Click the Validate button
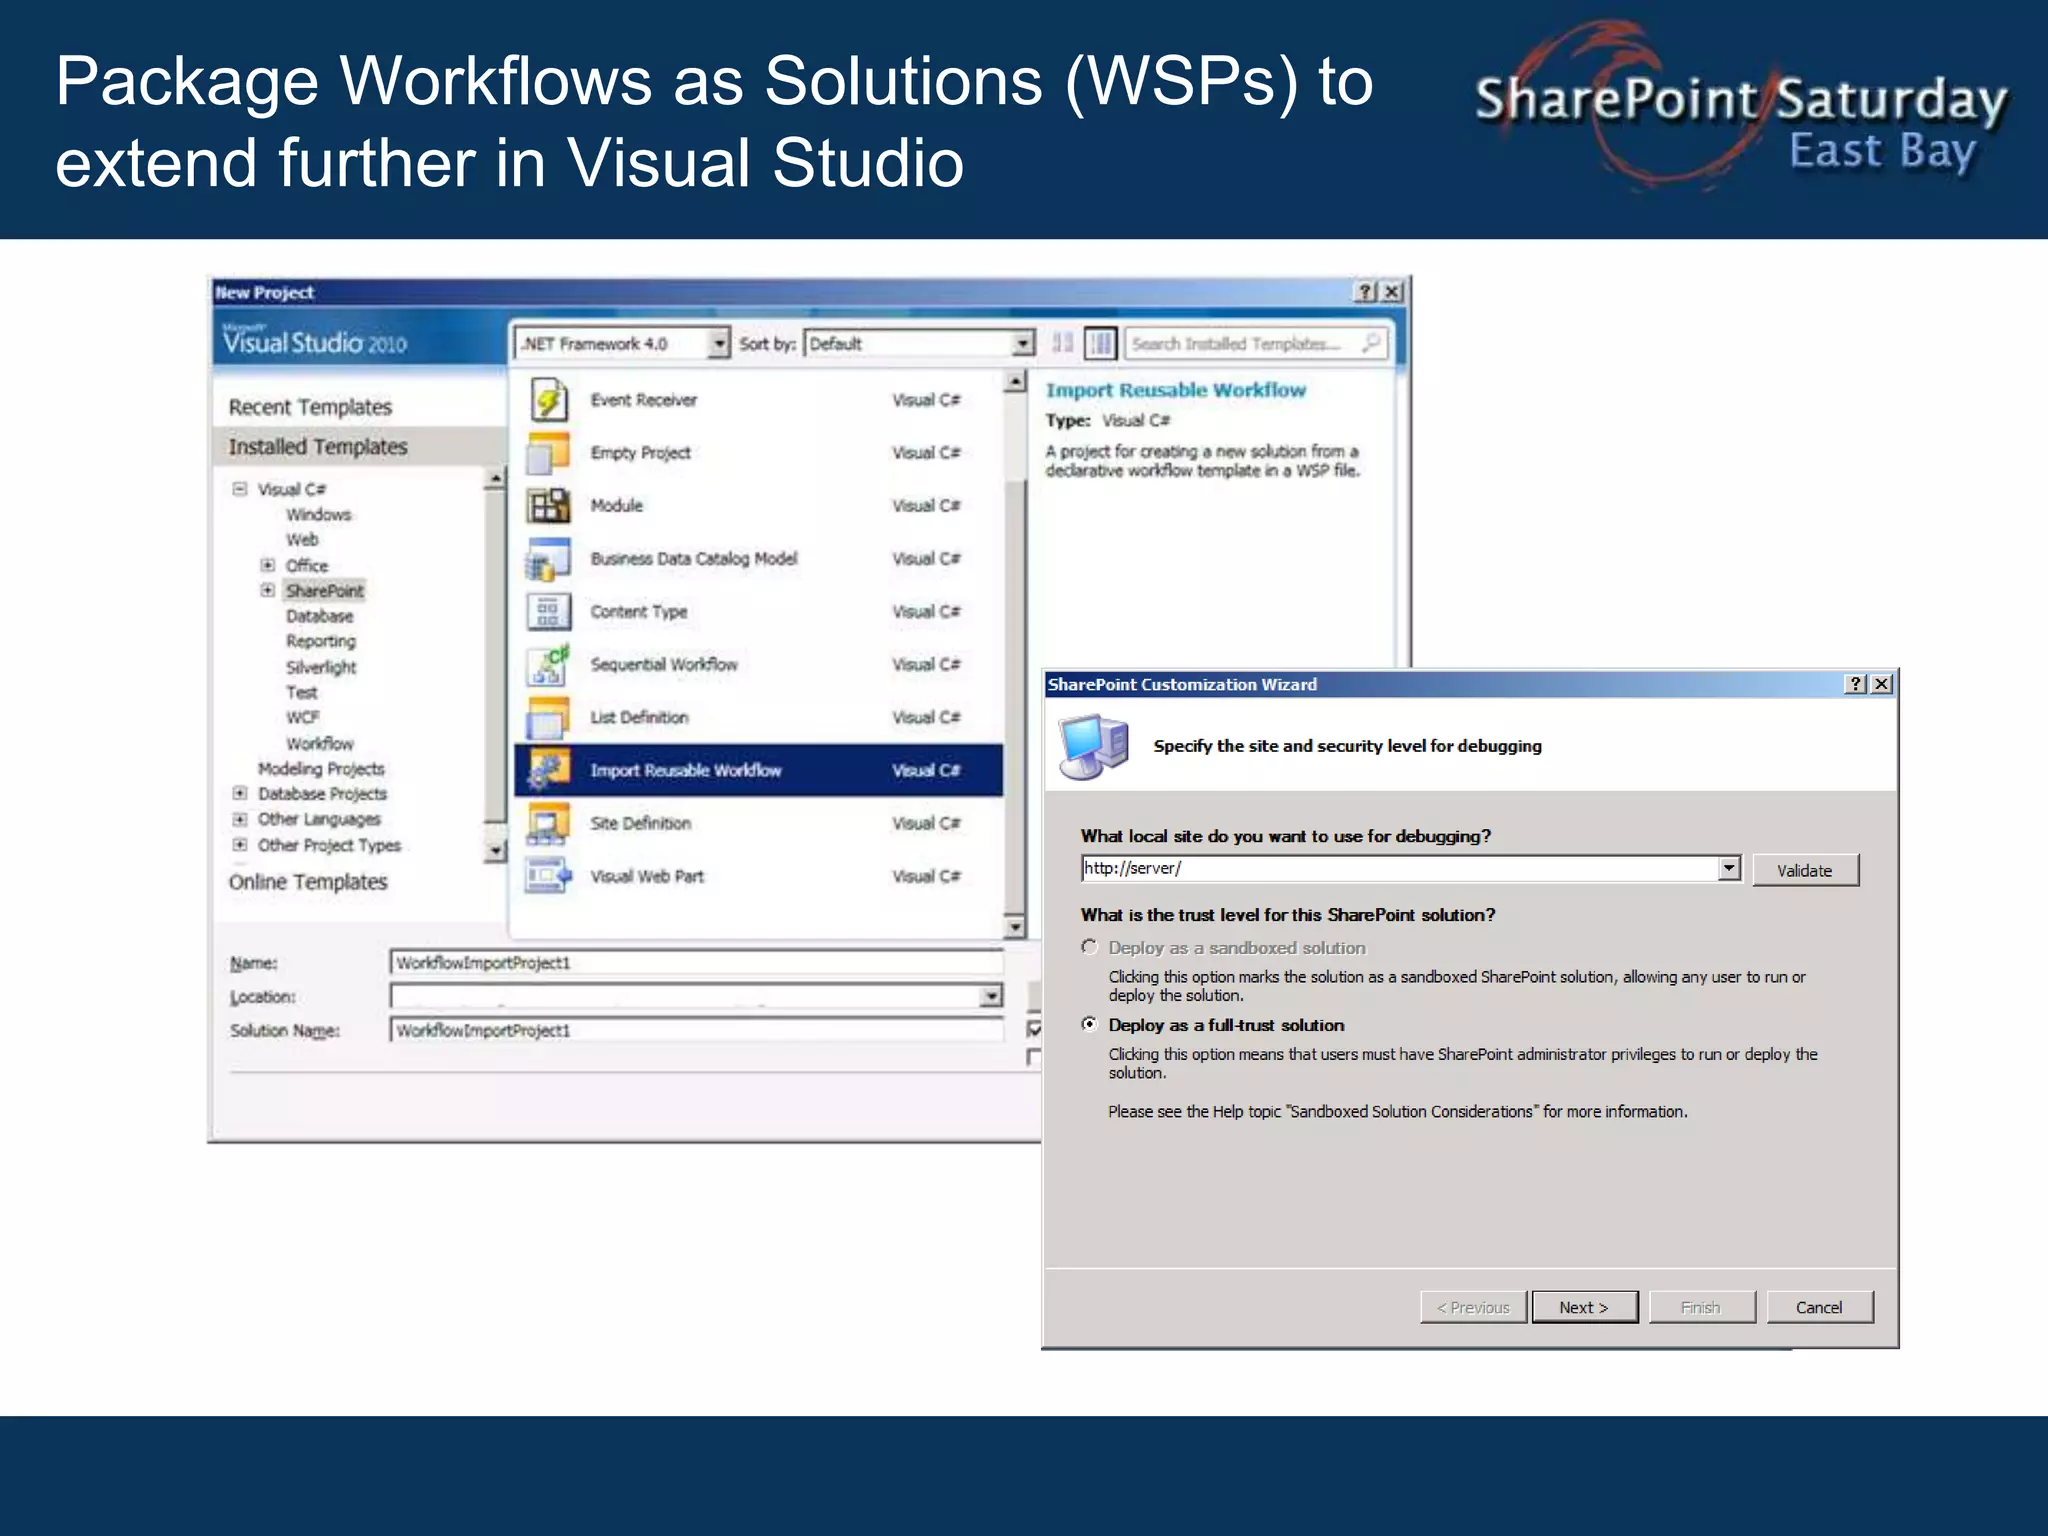This screenshot has height=1536, width=2048. click(x=1804, y=870)
